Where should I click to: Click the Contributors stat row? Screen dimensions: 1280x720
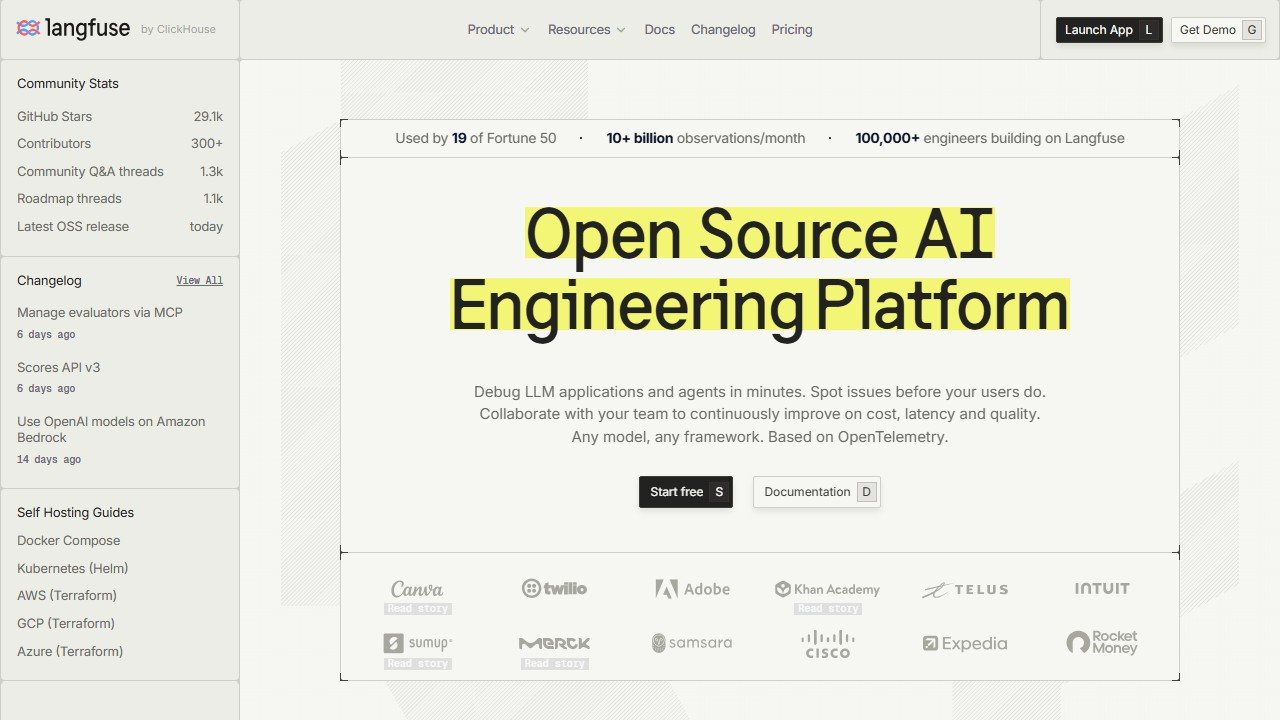[120, 144]
